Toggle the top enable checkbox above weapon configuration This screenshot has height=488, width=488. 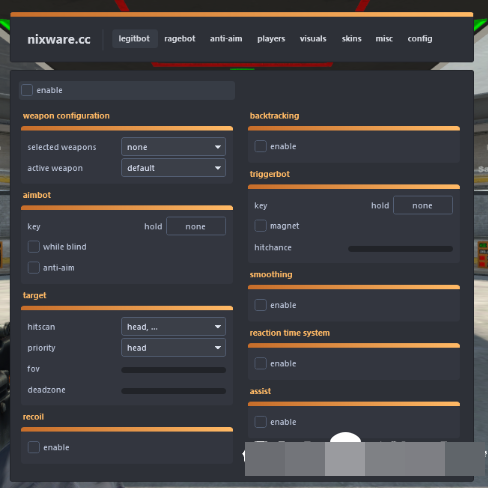(x=27, y=90)
